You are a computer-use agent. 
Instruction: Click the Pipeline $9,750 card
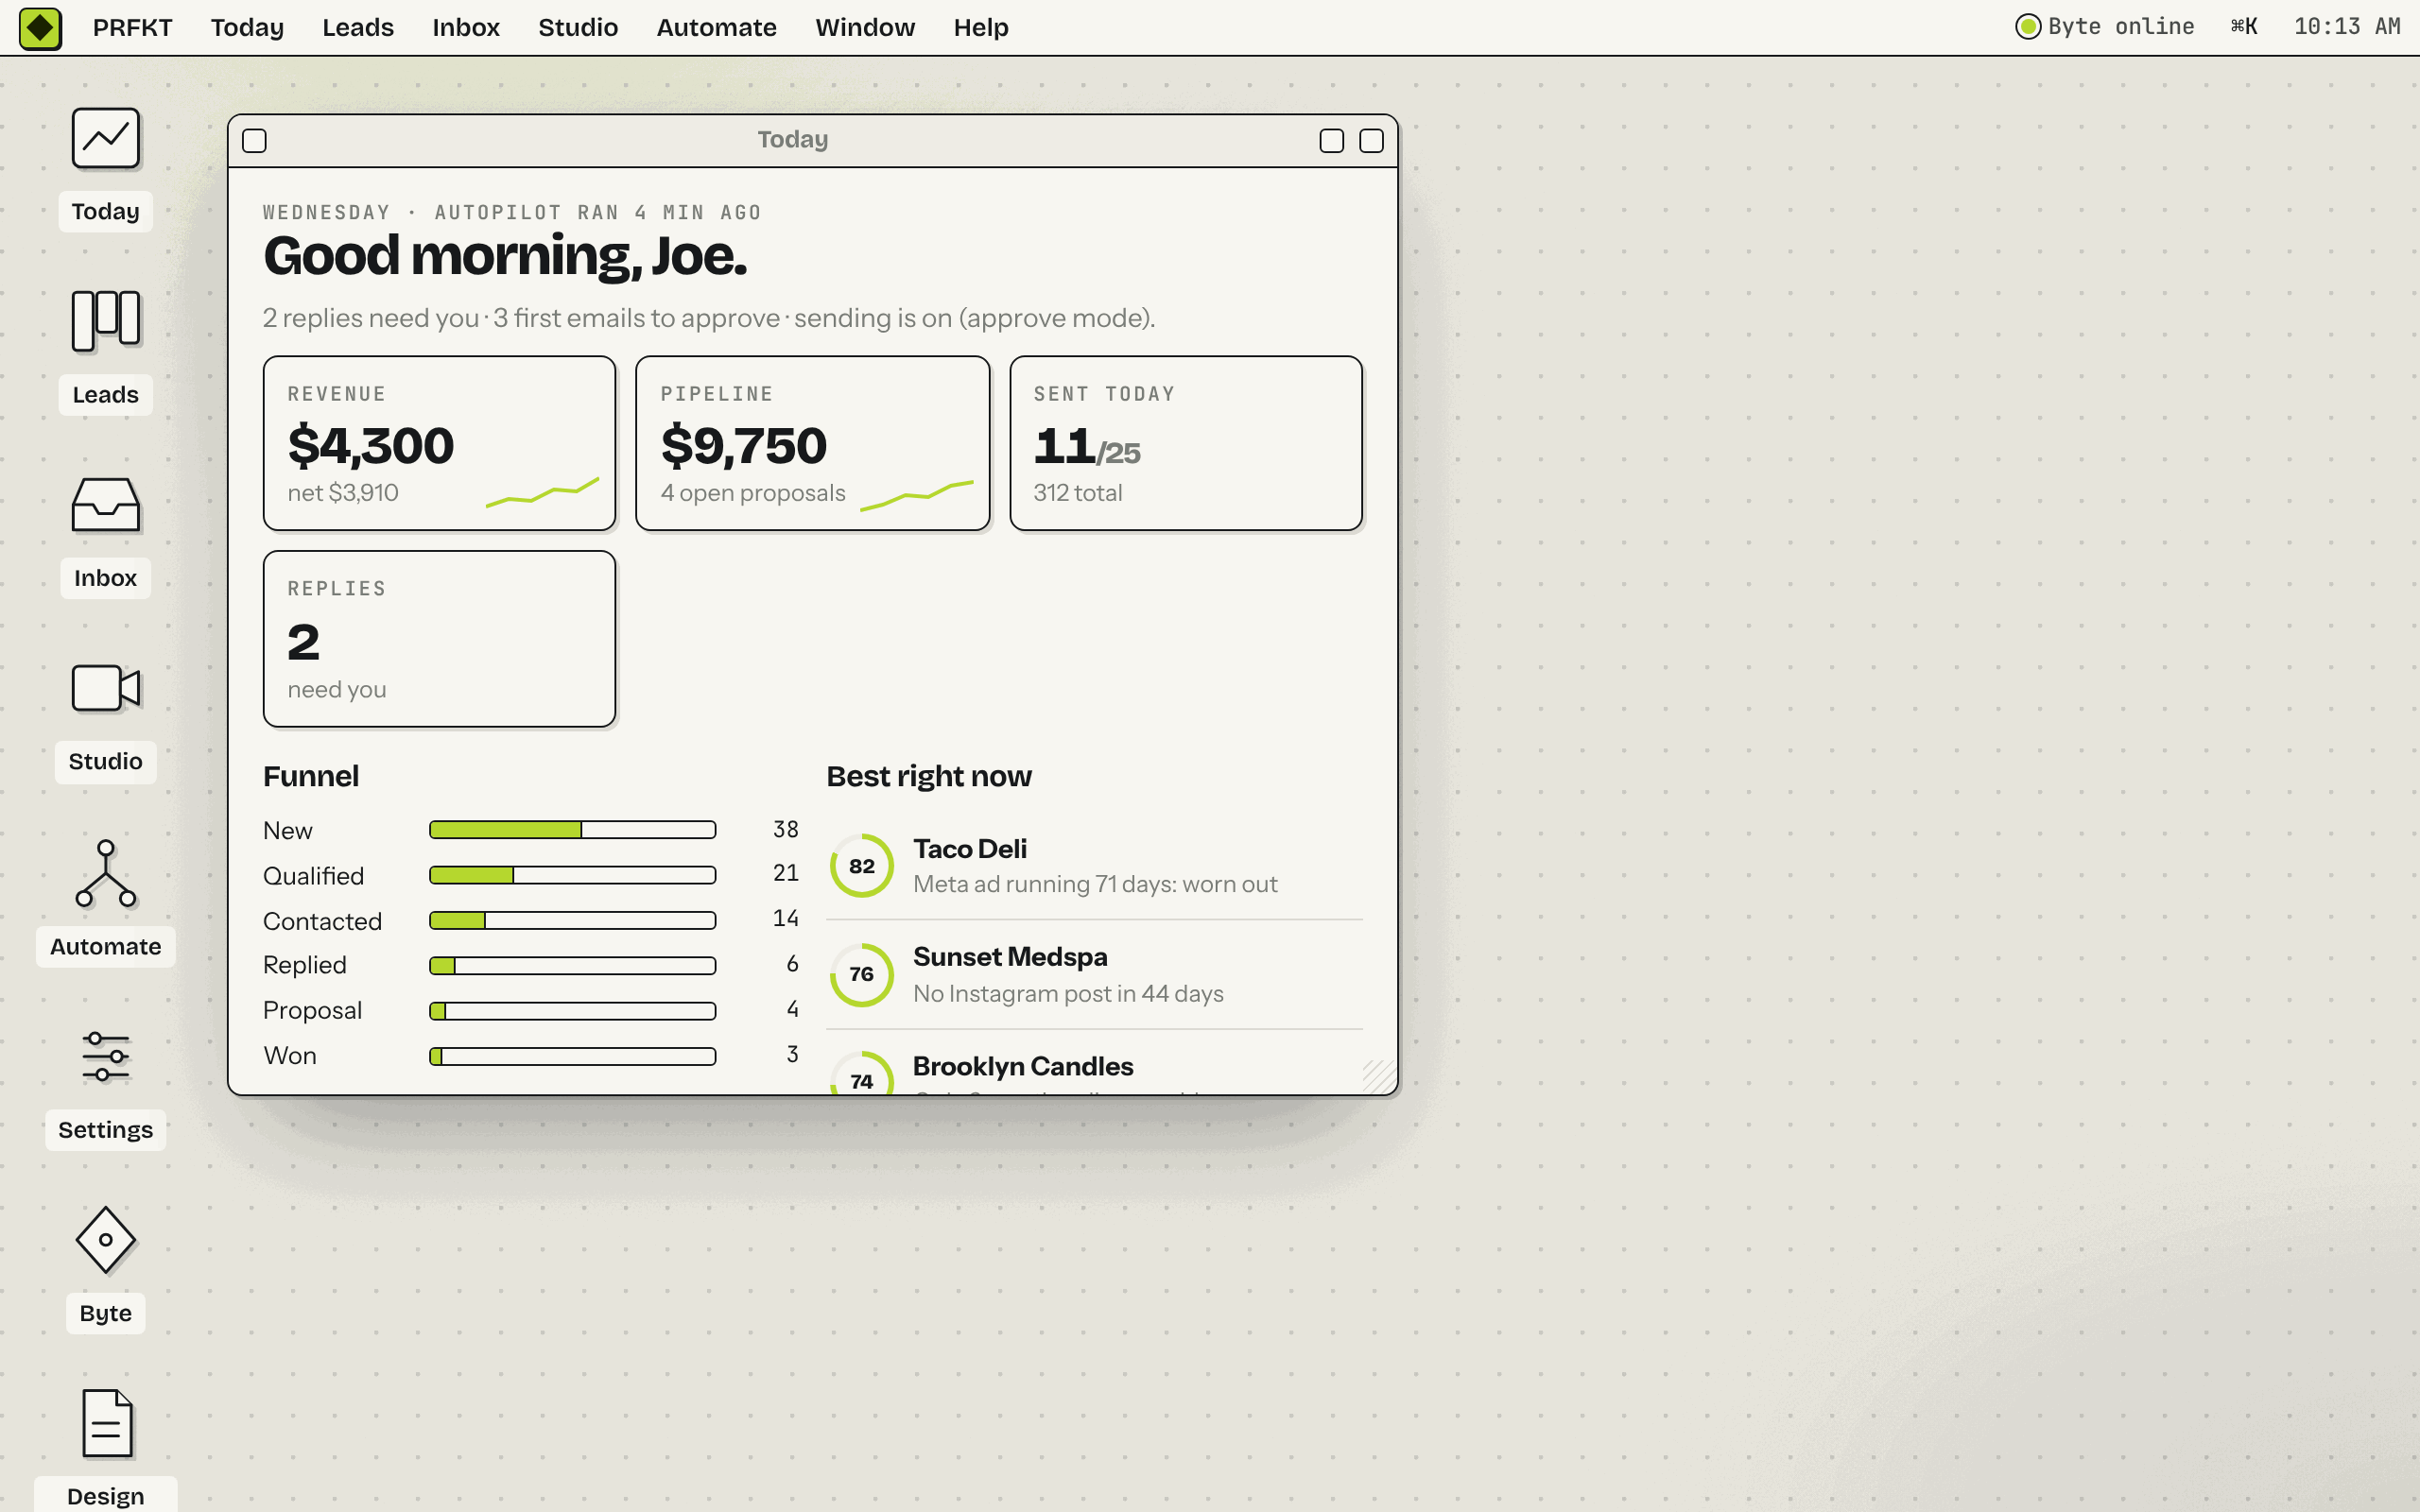tap(812, 443)
